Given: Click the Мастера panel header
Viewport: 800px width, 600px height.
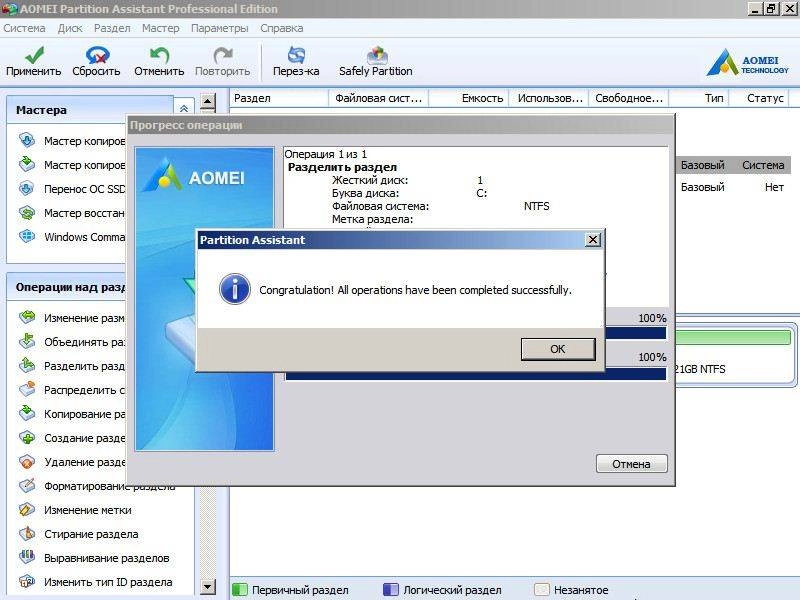Looking at the screenshot, I should coord(90,110).
